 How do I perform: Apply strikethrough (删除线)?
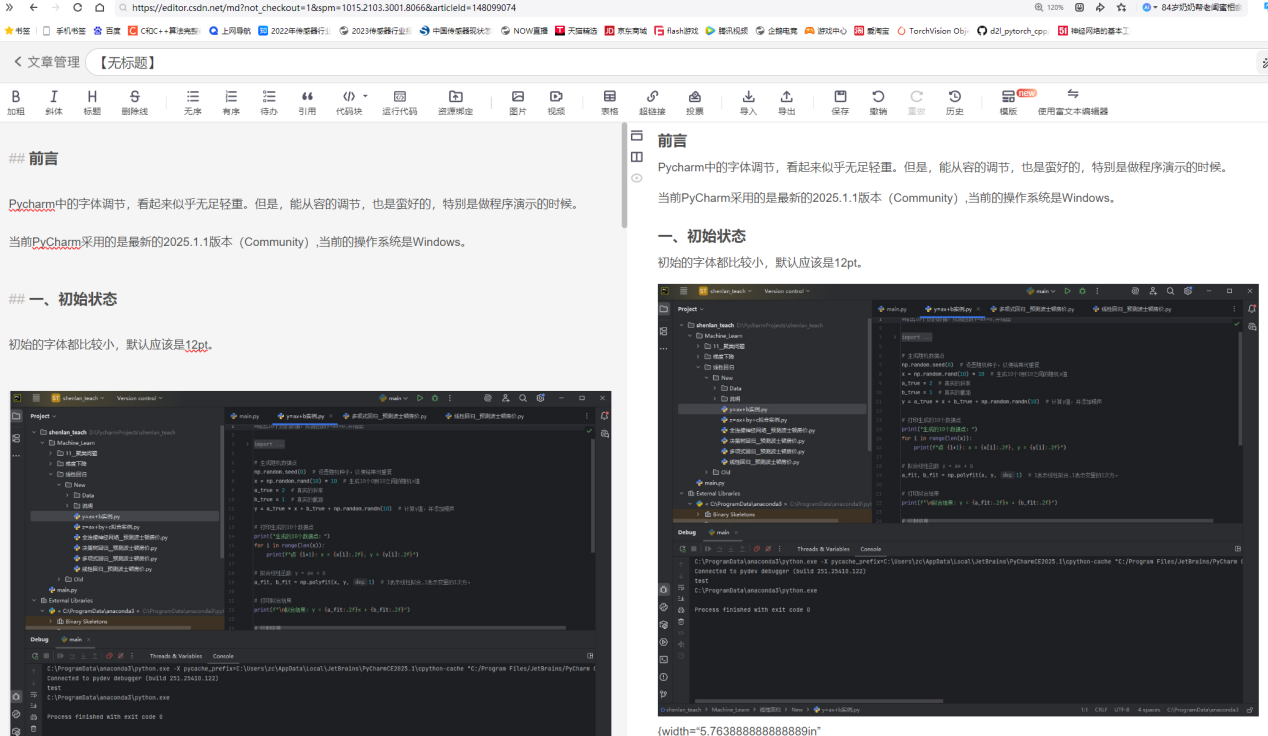(x=135, y=102)
